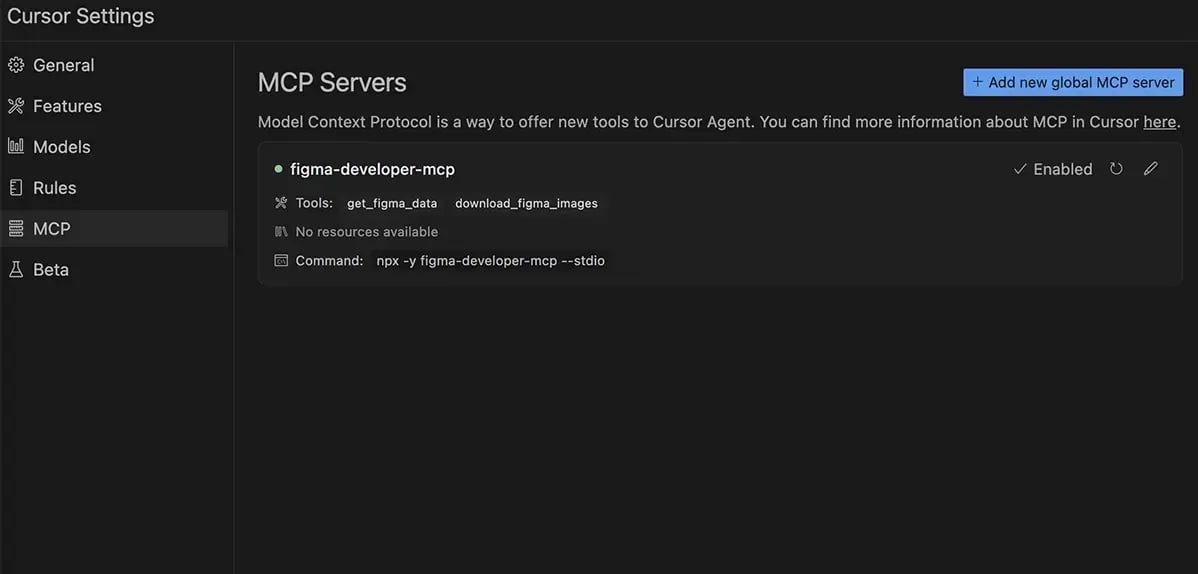Click the Cursor Settings title

pos(81,16)
